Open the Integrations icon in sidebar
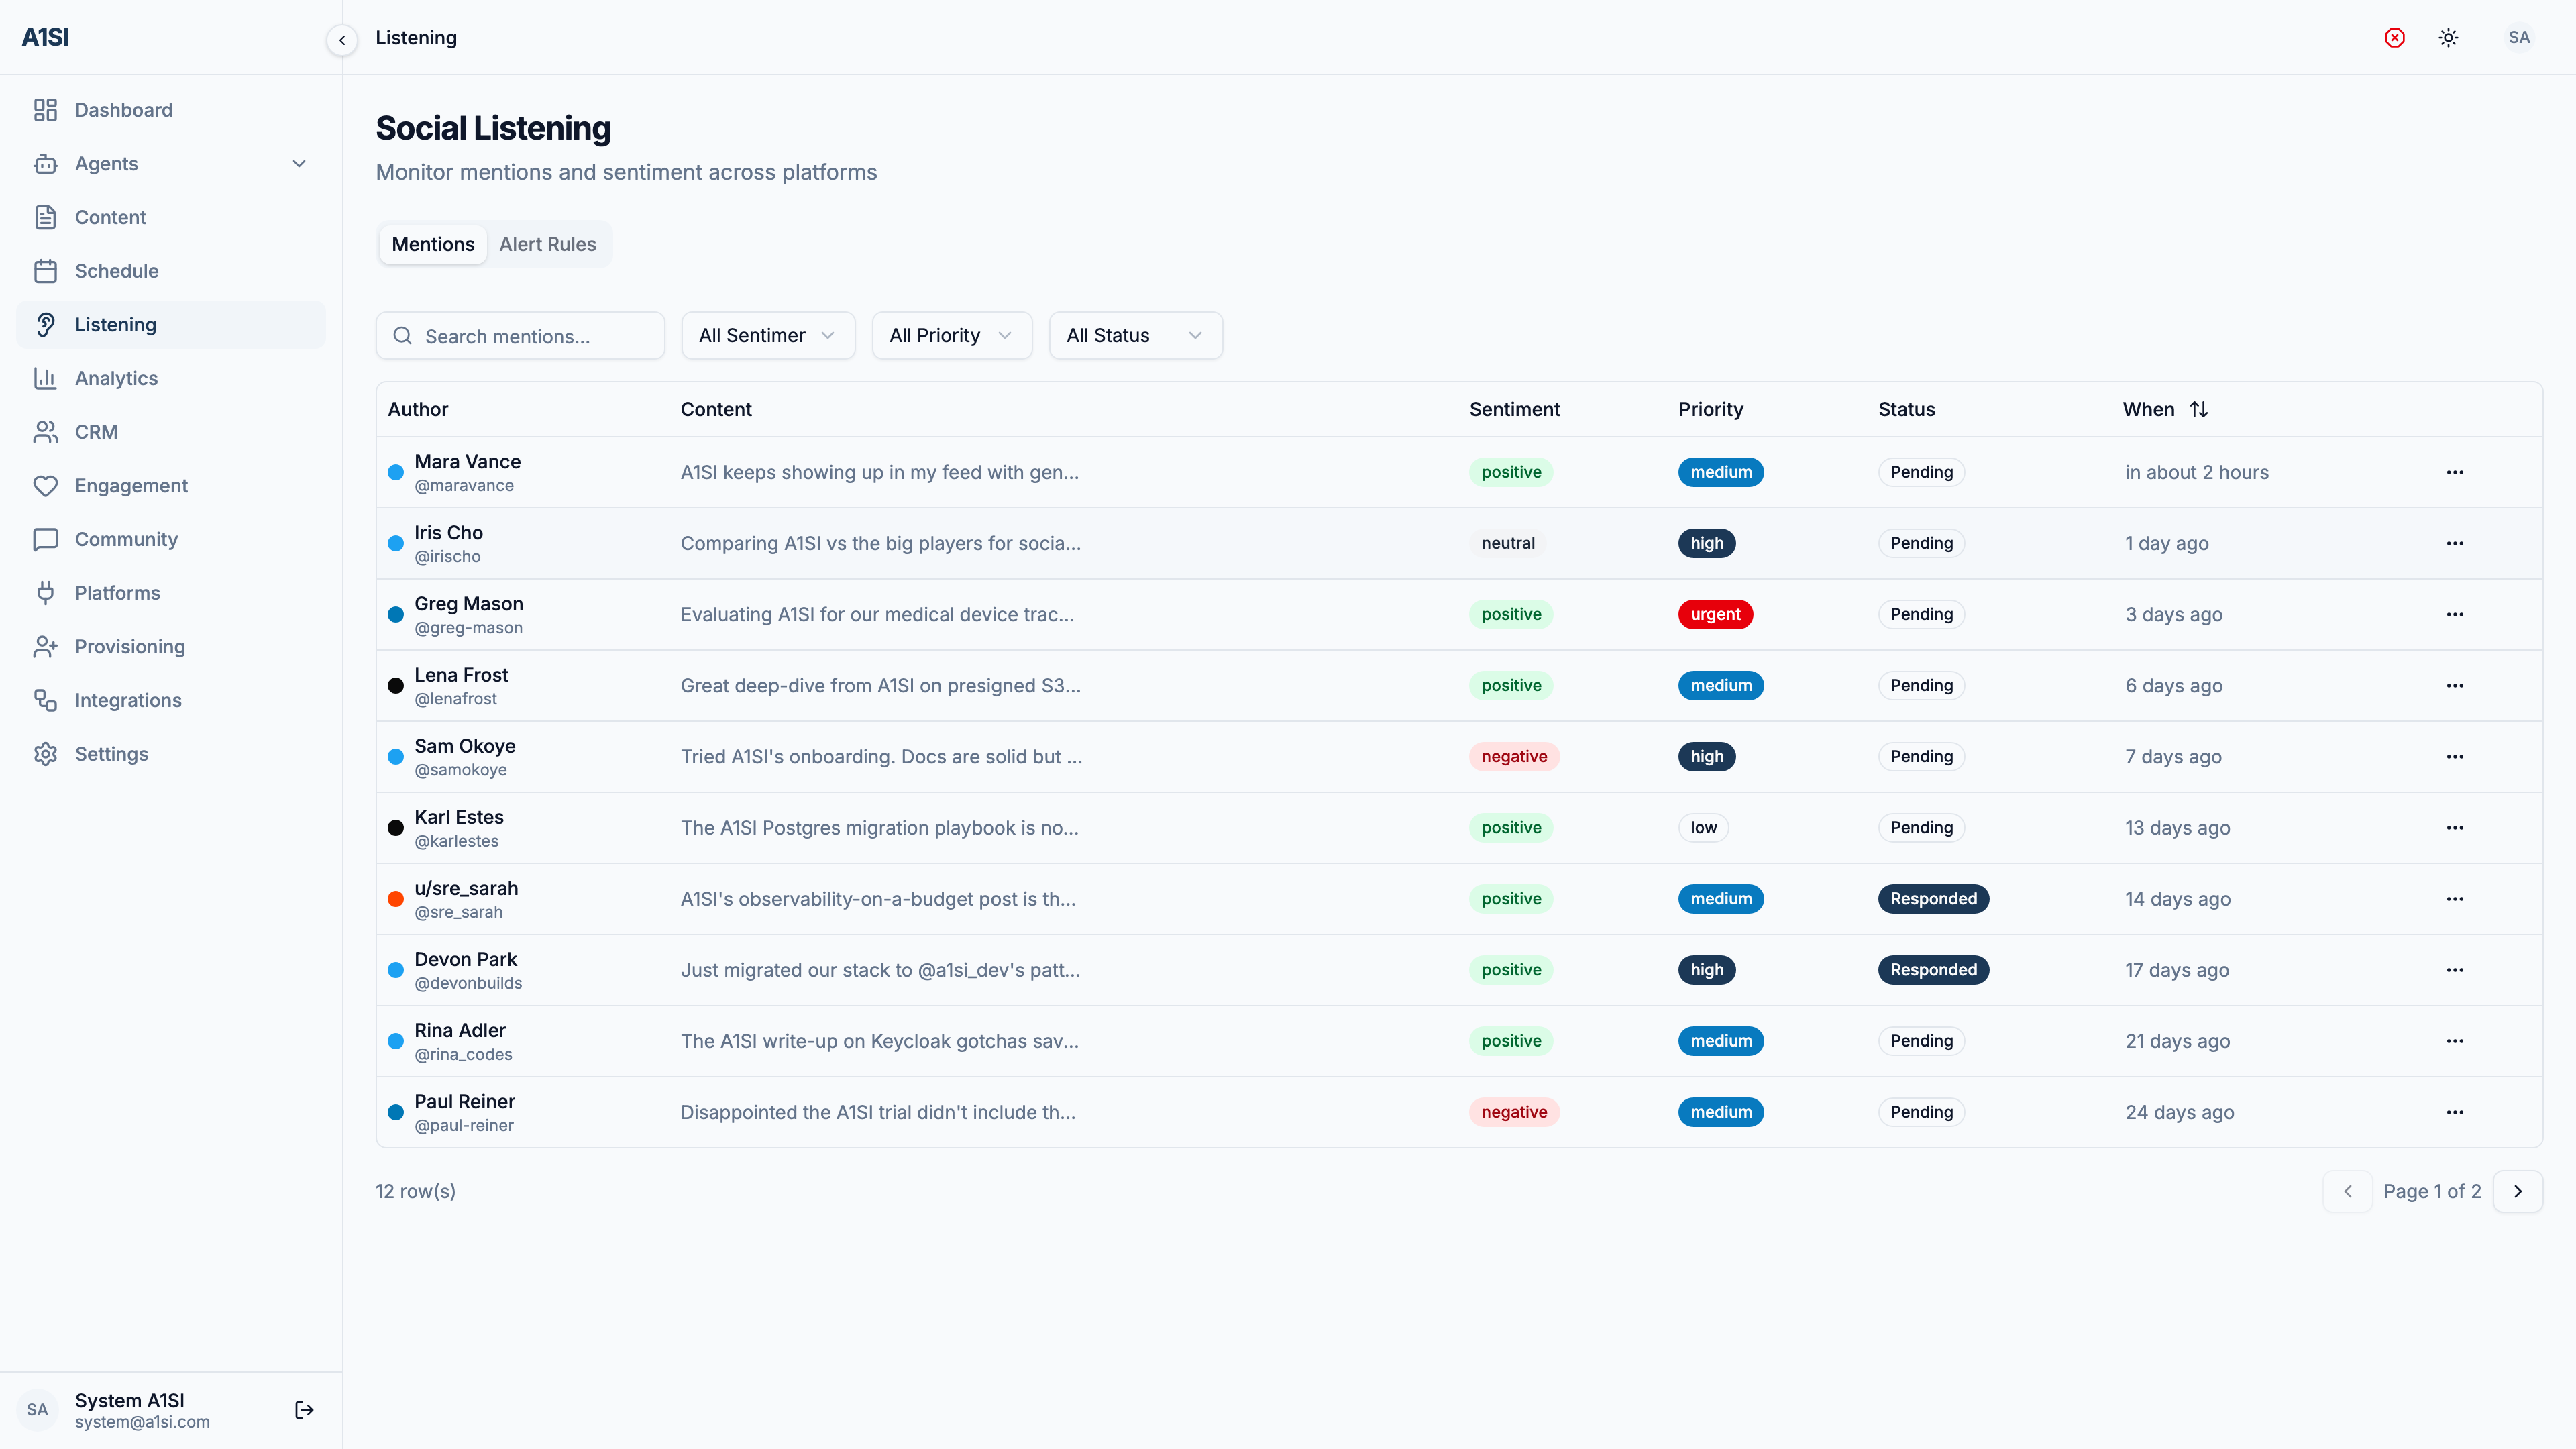 click(45, 700)
